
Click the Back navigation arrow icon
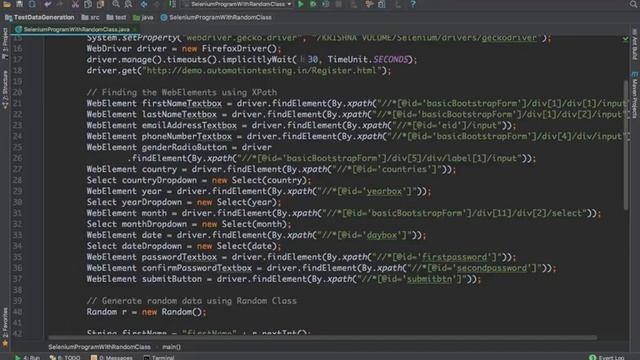pyautogui.click(x=144, y=4)
